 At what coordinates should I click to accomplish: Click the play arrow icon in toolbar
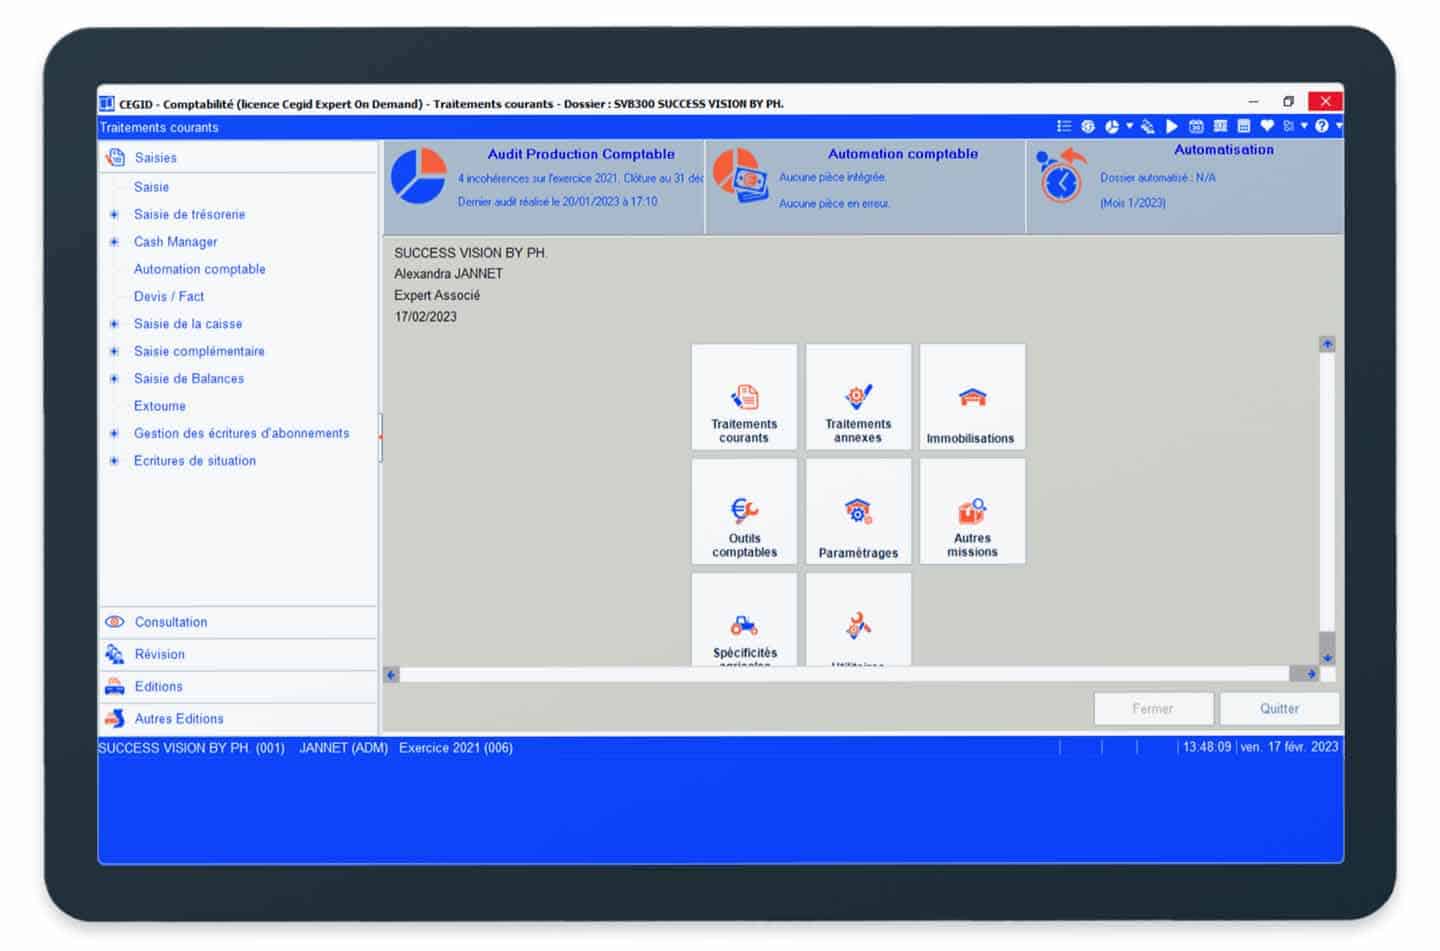(1171, 126)
